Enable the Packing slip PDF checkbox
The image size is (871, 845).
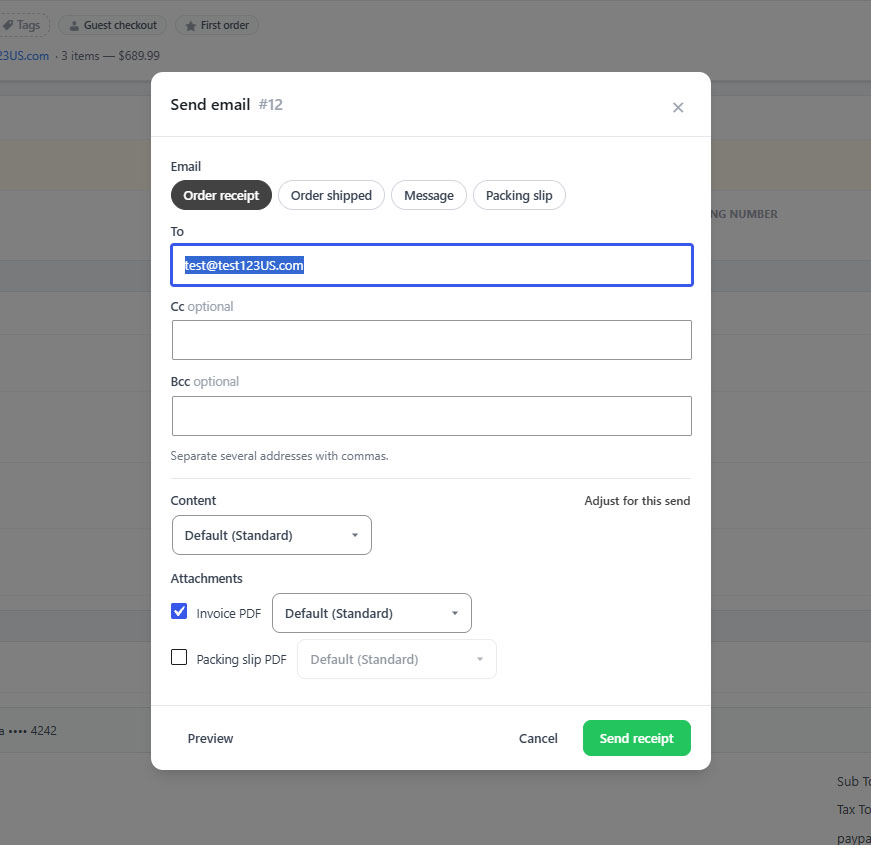tap(179, 657)
